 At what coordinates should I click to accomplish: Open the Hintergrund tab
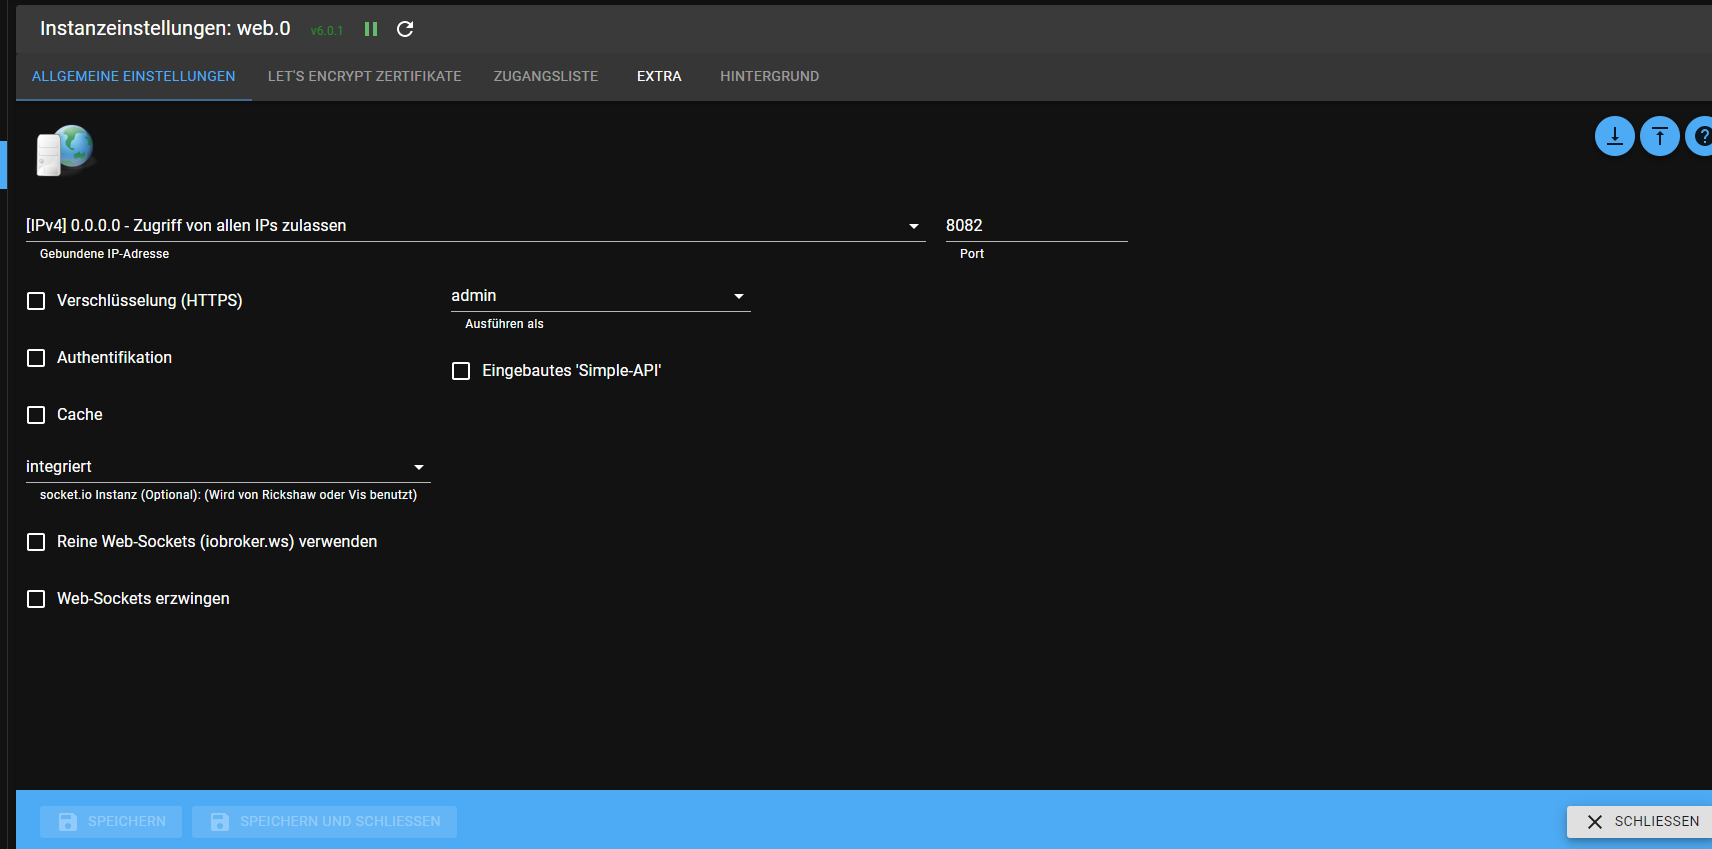(x=770, y=76)
